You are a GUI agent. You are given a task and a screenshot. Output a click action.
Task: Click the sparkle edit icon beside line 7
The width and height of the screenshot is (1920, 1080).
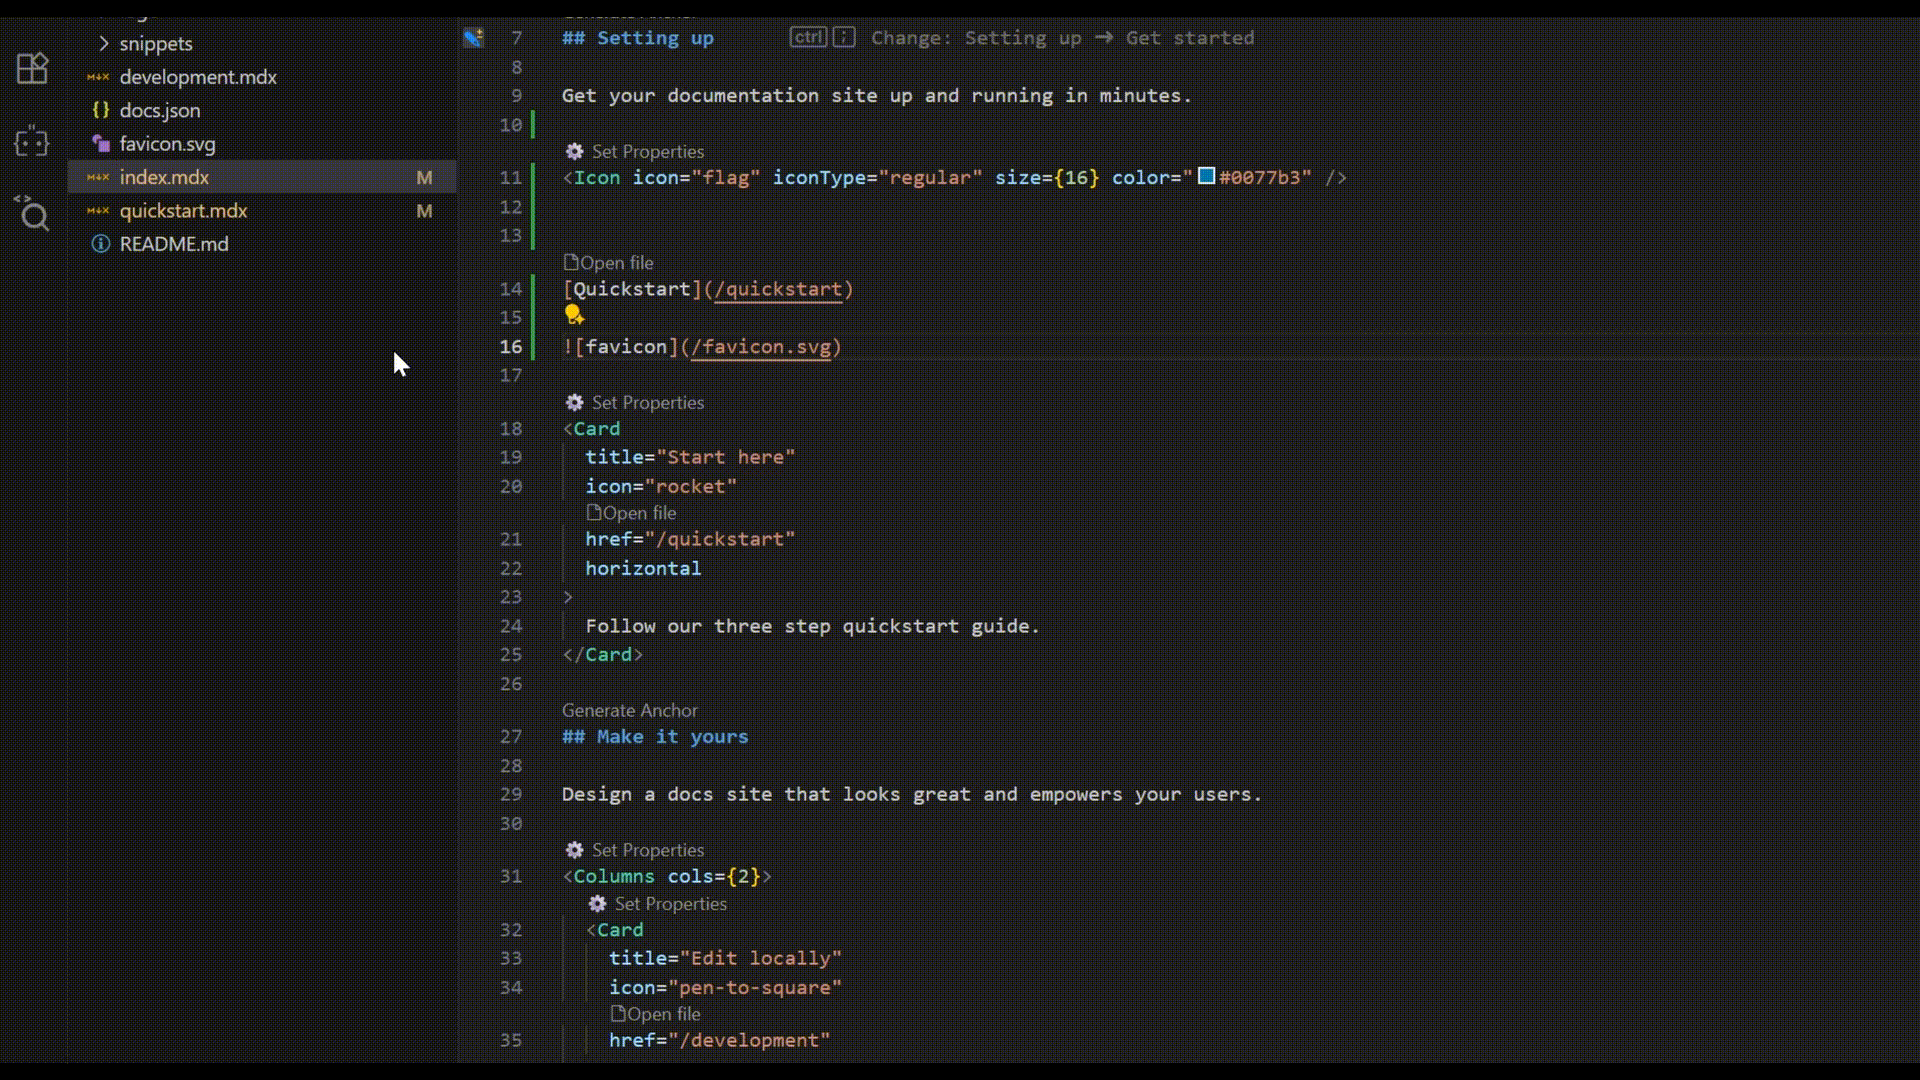pyautogui.click(x=474, y=38)
